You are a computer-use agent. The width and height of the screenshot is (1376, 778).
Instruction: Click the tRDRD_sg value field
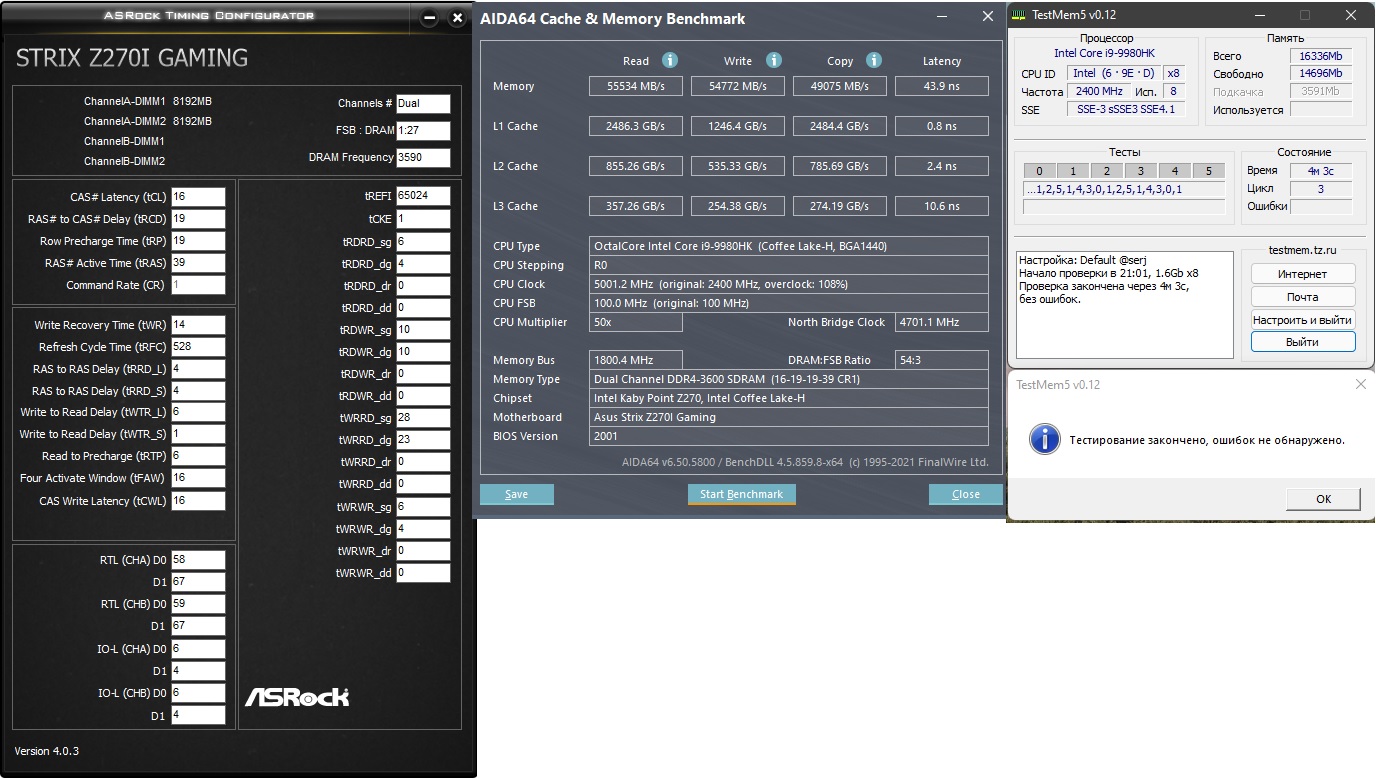[x=423, y=242]
